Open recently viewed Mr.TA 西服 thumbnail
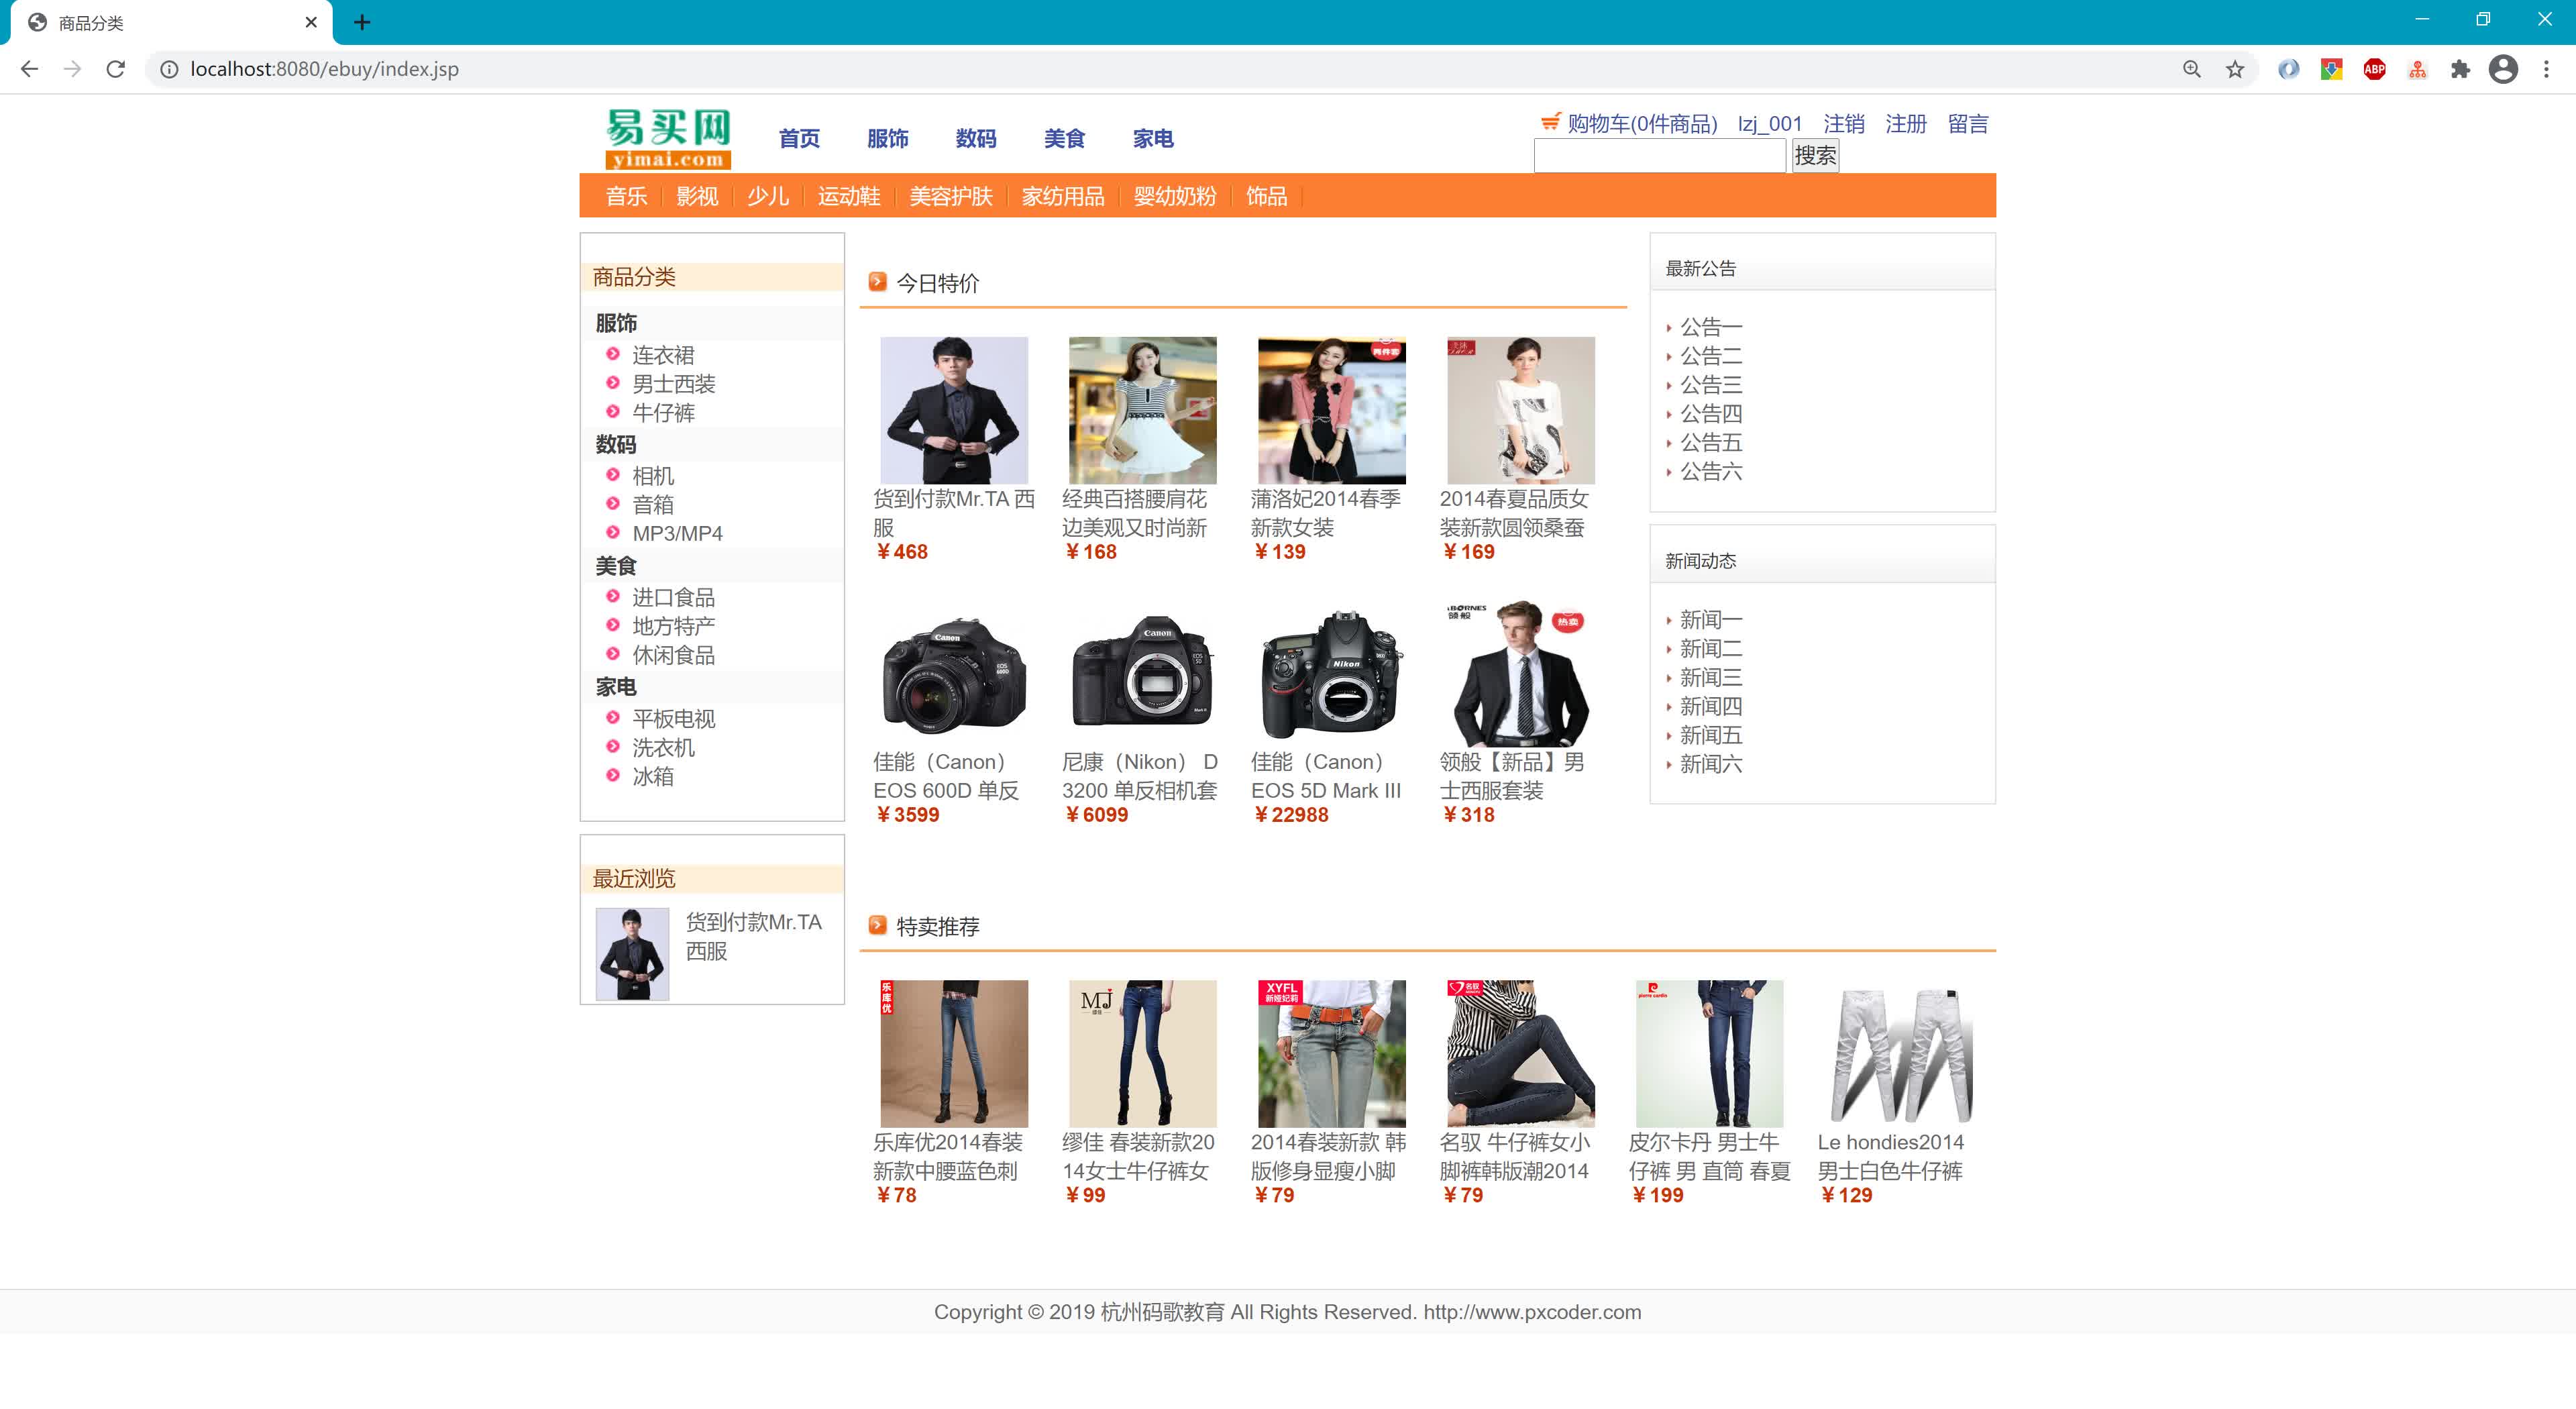 point(632,954)
